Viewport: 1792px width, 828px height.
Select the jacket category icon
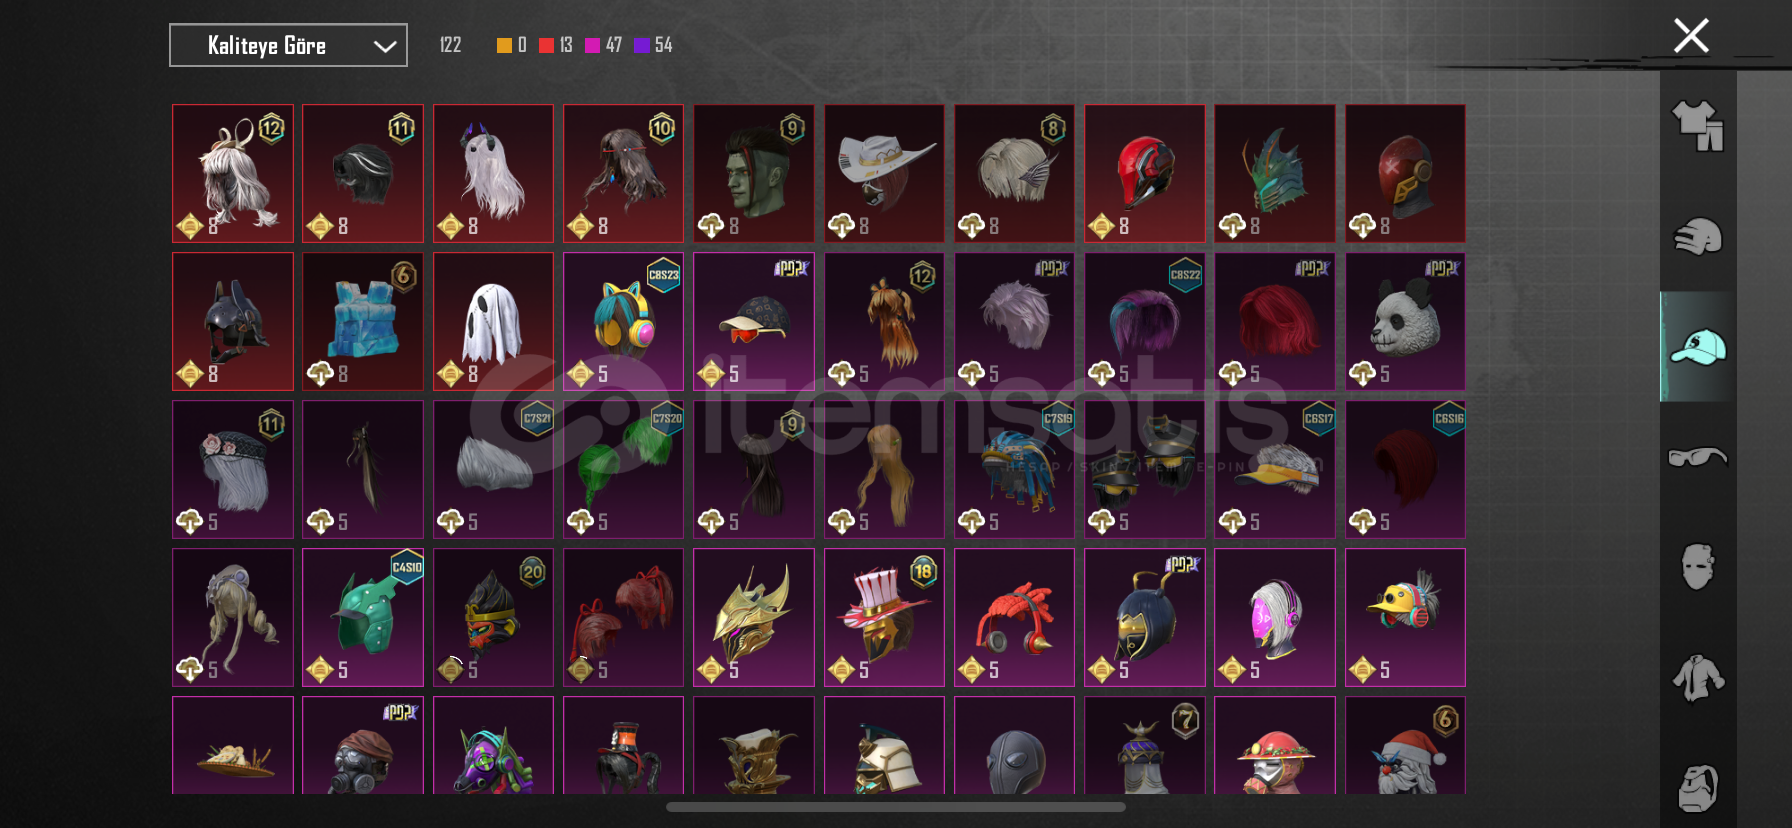tap(1698, 678)
